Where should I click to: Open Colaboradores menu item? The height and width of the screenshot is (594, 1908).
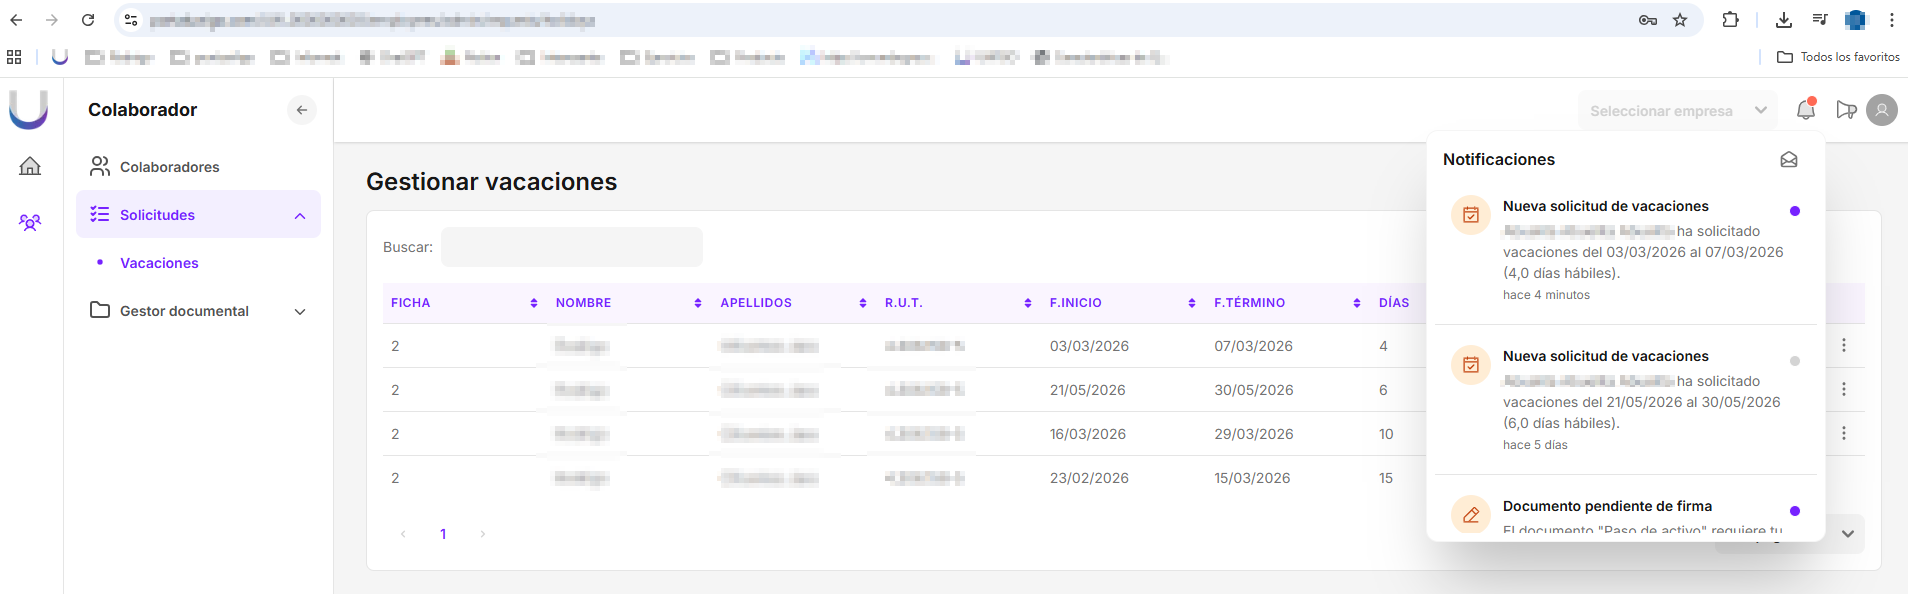tap(169, 167)
